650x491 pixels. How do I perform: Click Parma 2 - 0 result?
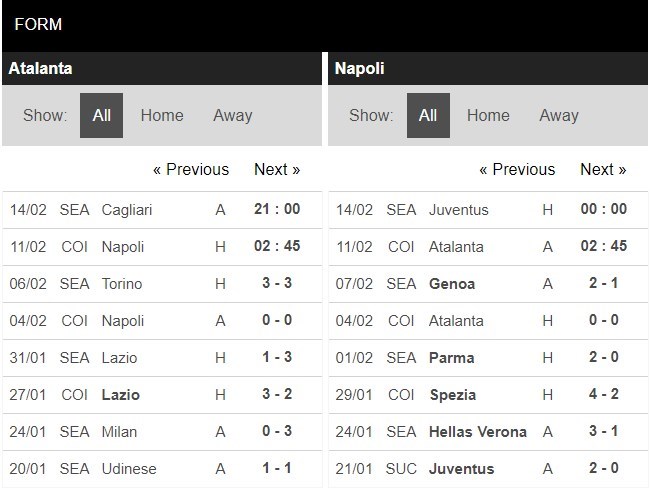click(x=603, y=358)
